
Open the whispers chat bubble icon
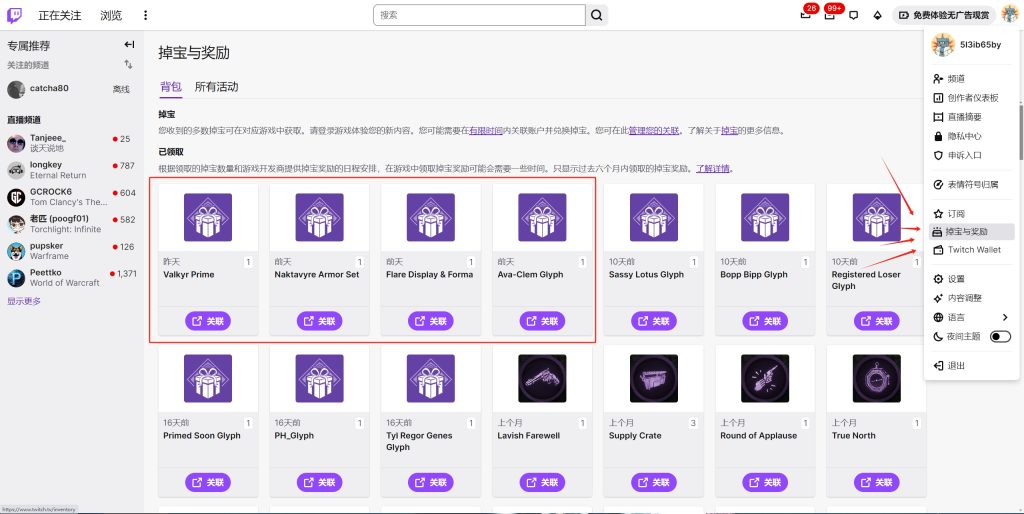coord(853,15)
